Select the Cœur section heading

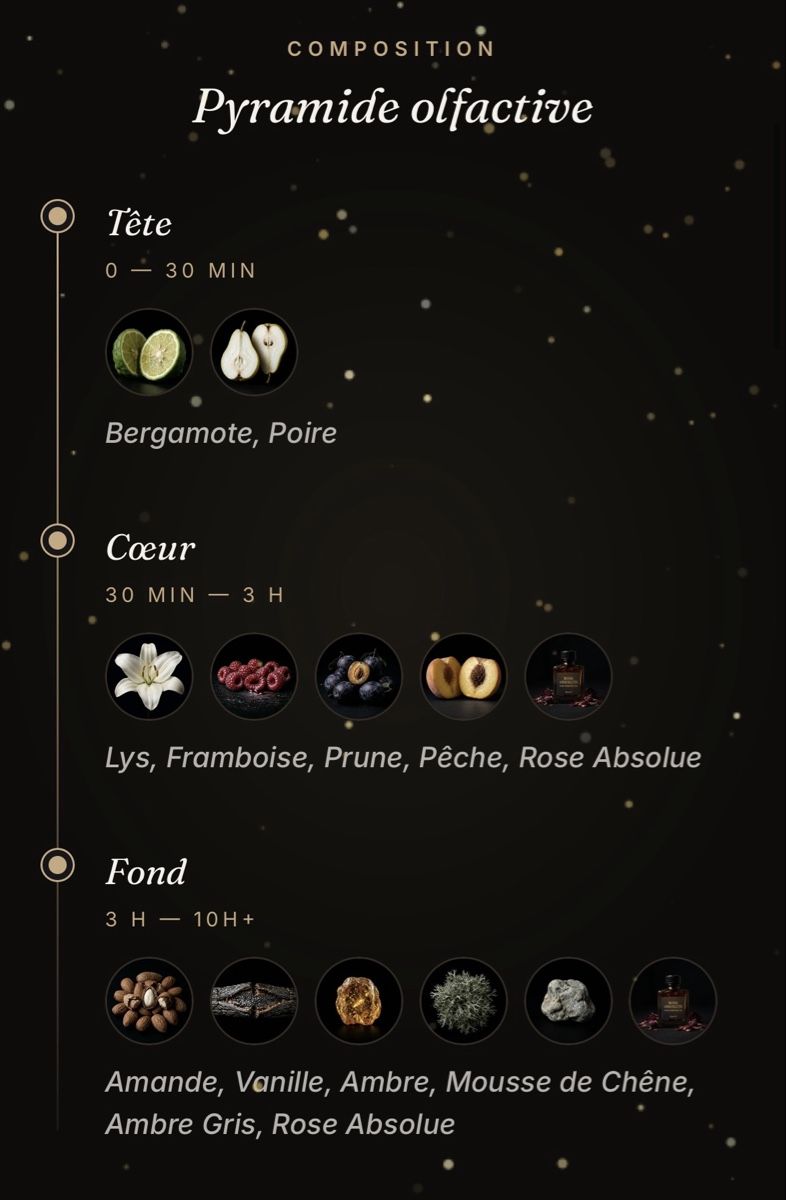[x=151, y=548]
